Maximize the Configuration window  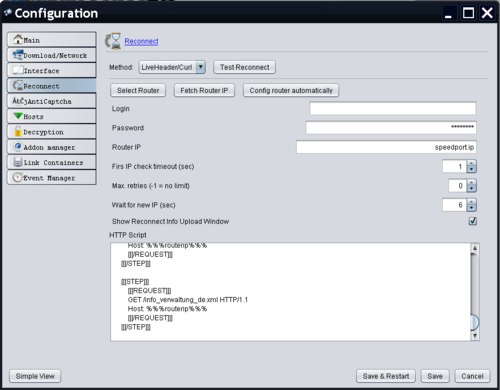pyautogui.click(x=468, y=13)
